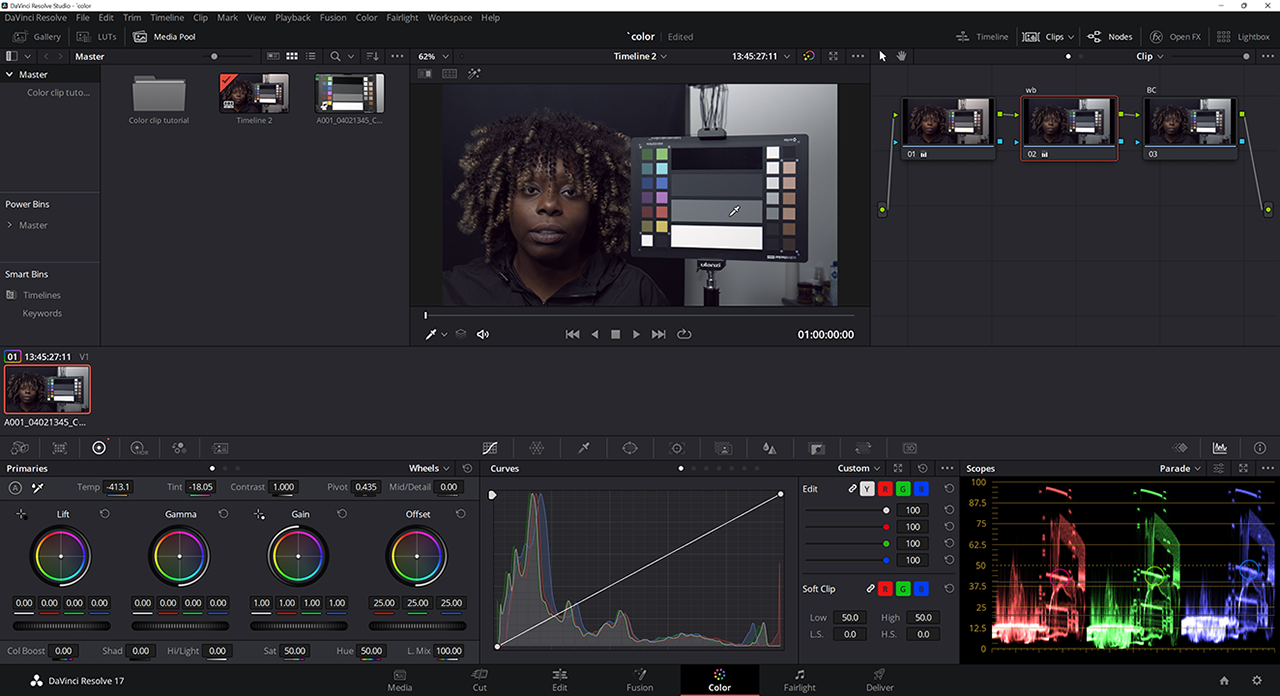Open the Magic Mask palette
The image size is (1280, 696).
723,448
